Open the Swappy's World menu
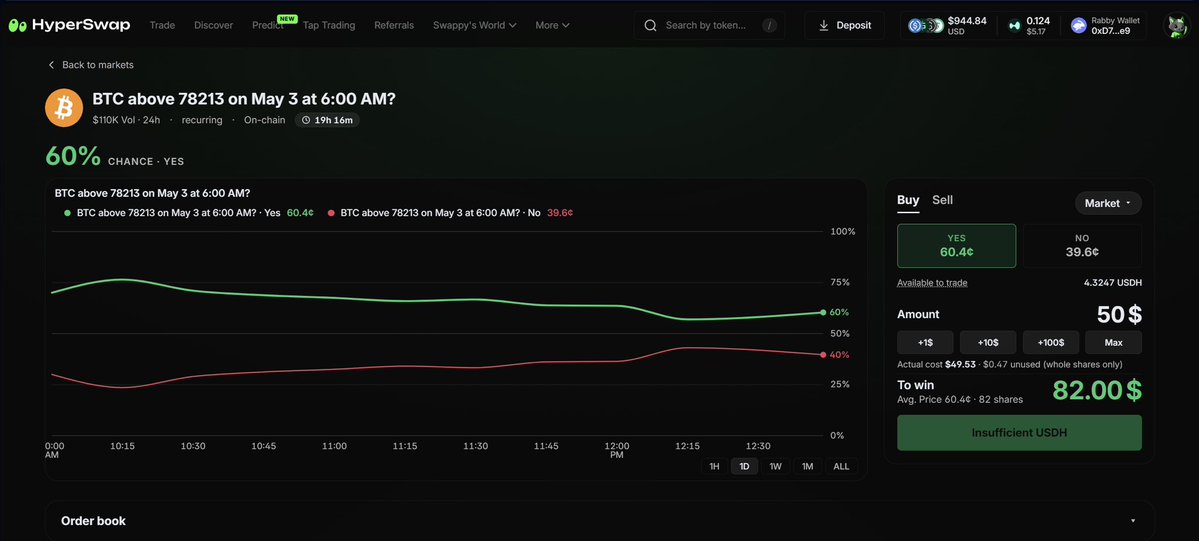Screen dimensions: 1199x541 point(475,25)
